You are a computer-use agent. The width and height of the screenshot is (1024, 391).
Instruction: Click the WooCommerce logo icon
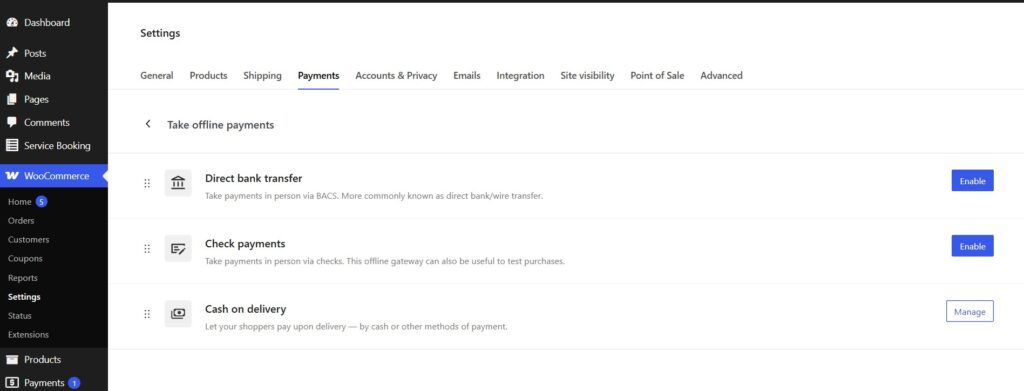[12, 176]
